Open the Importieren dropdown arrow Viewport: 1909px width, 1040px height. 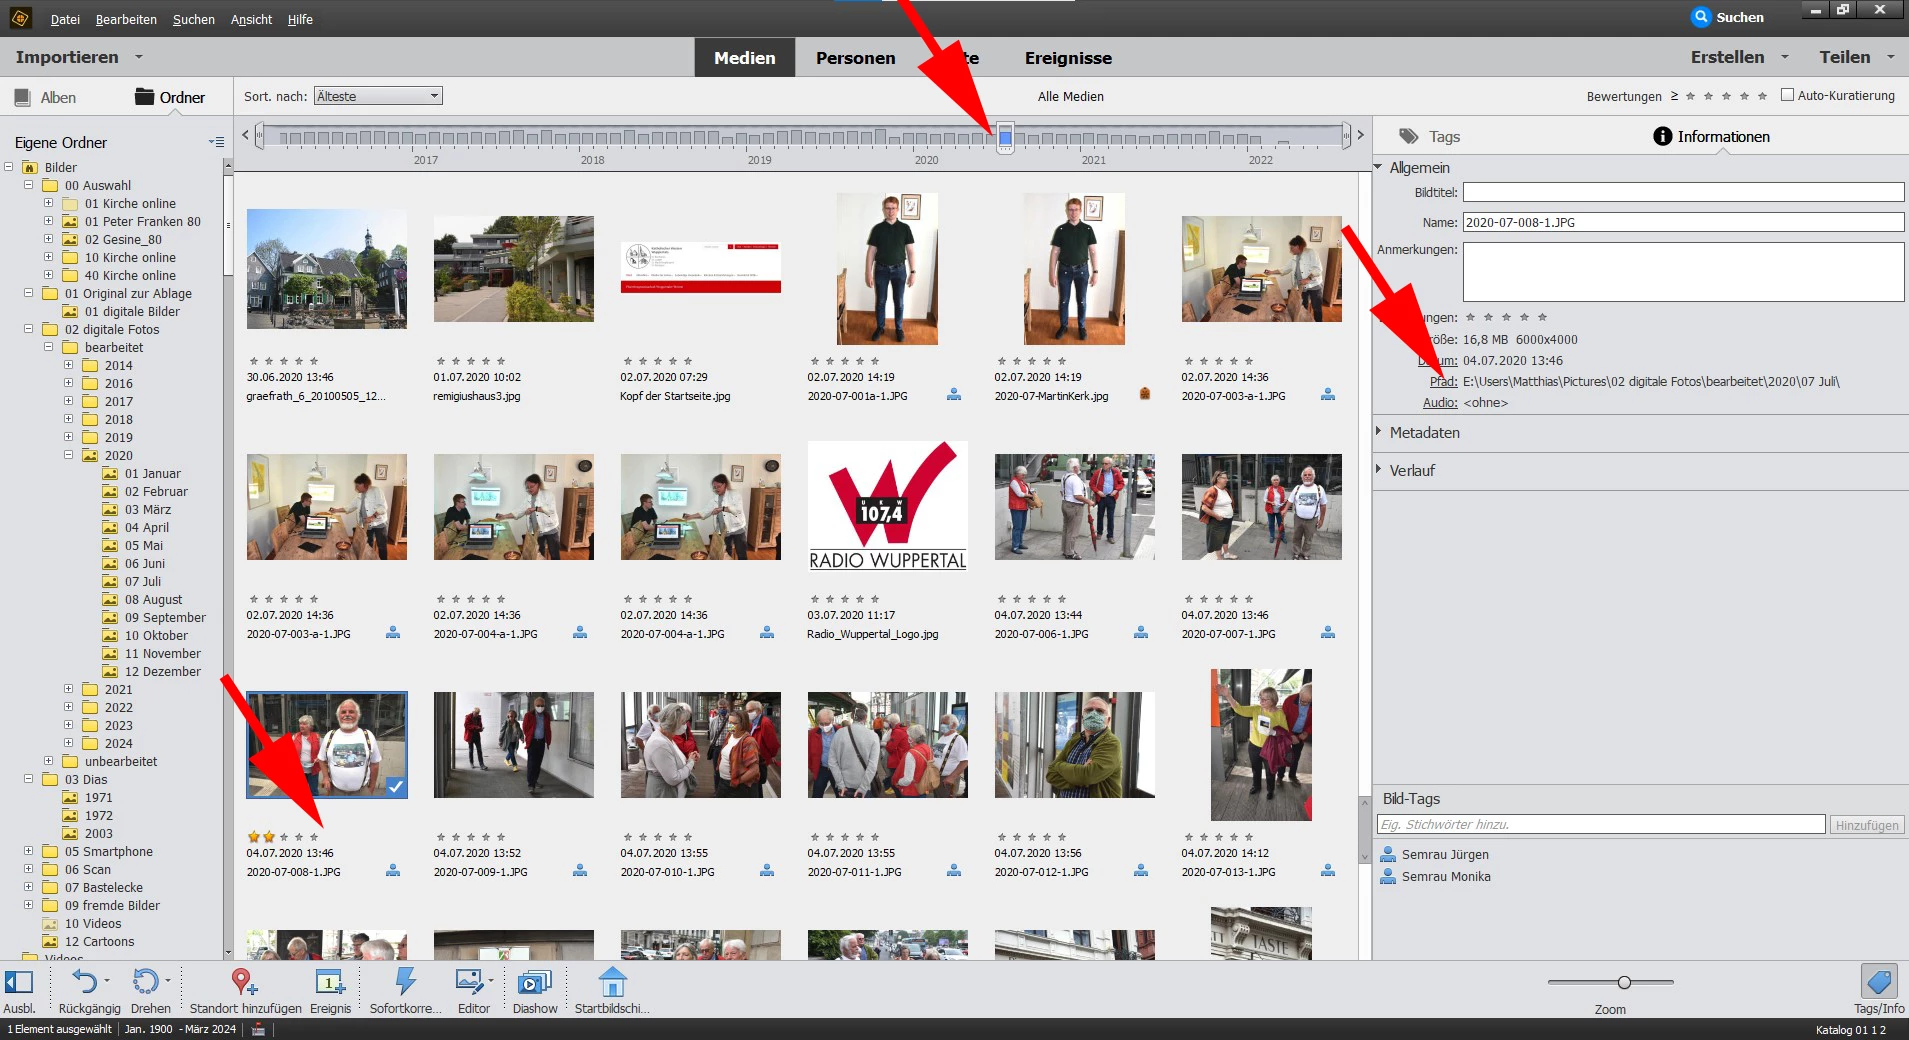[139, 57]
